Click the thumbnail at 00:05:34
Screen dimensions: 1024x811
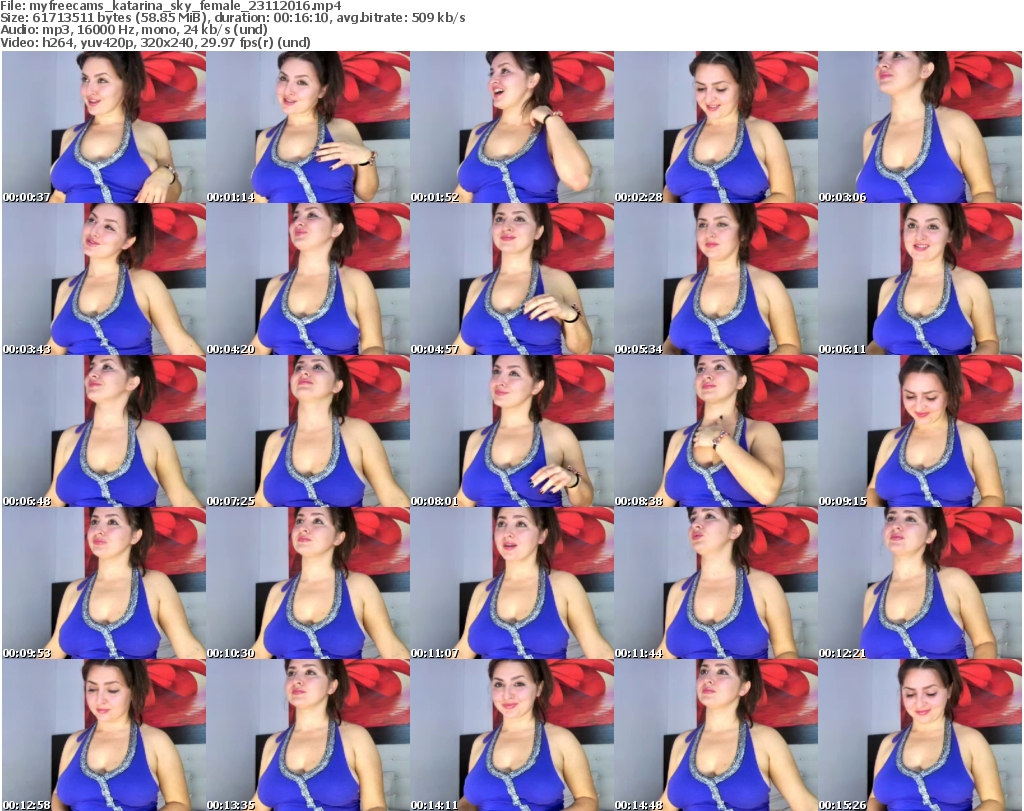click(716, 279)
